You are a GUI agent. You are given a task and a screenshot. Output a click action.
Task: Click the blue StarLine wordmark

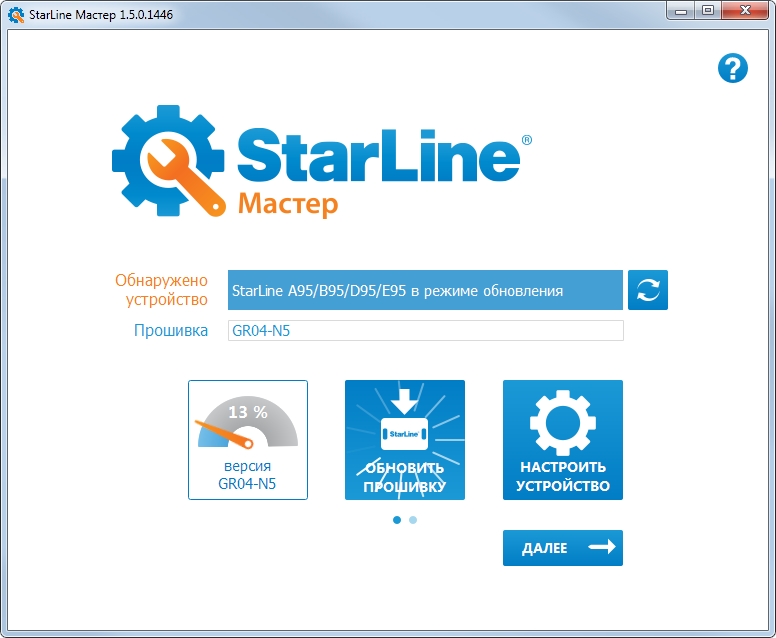point(378,157)
